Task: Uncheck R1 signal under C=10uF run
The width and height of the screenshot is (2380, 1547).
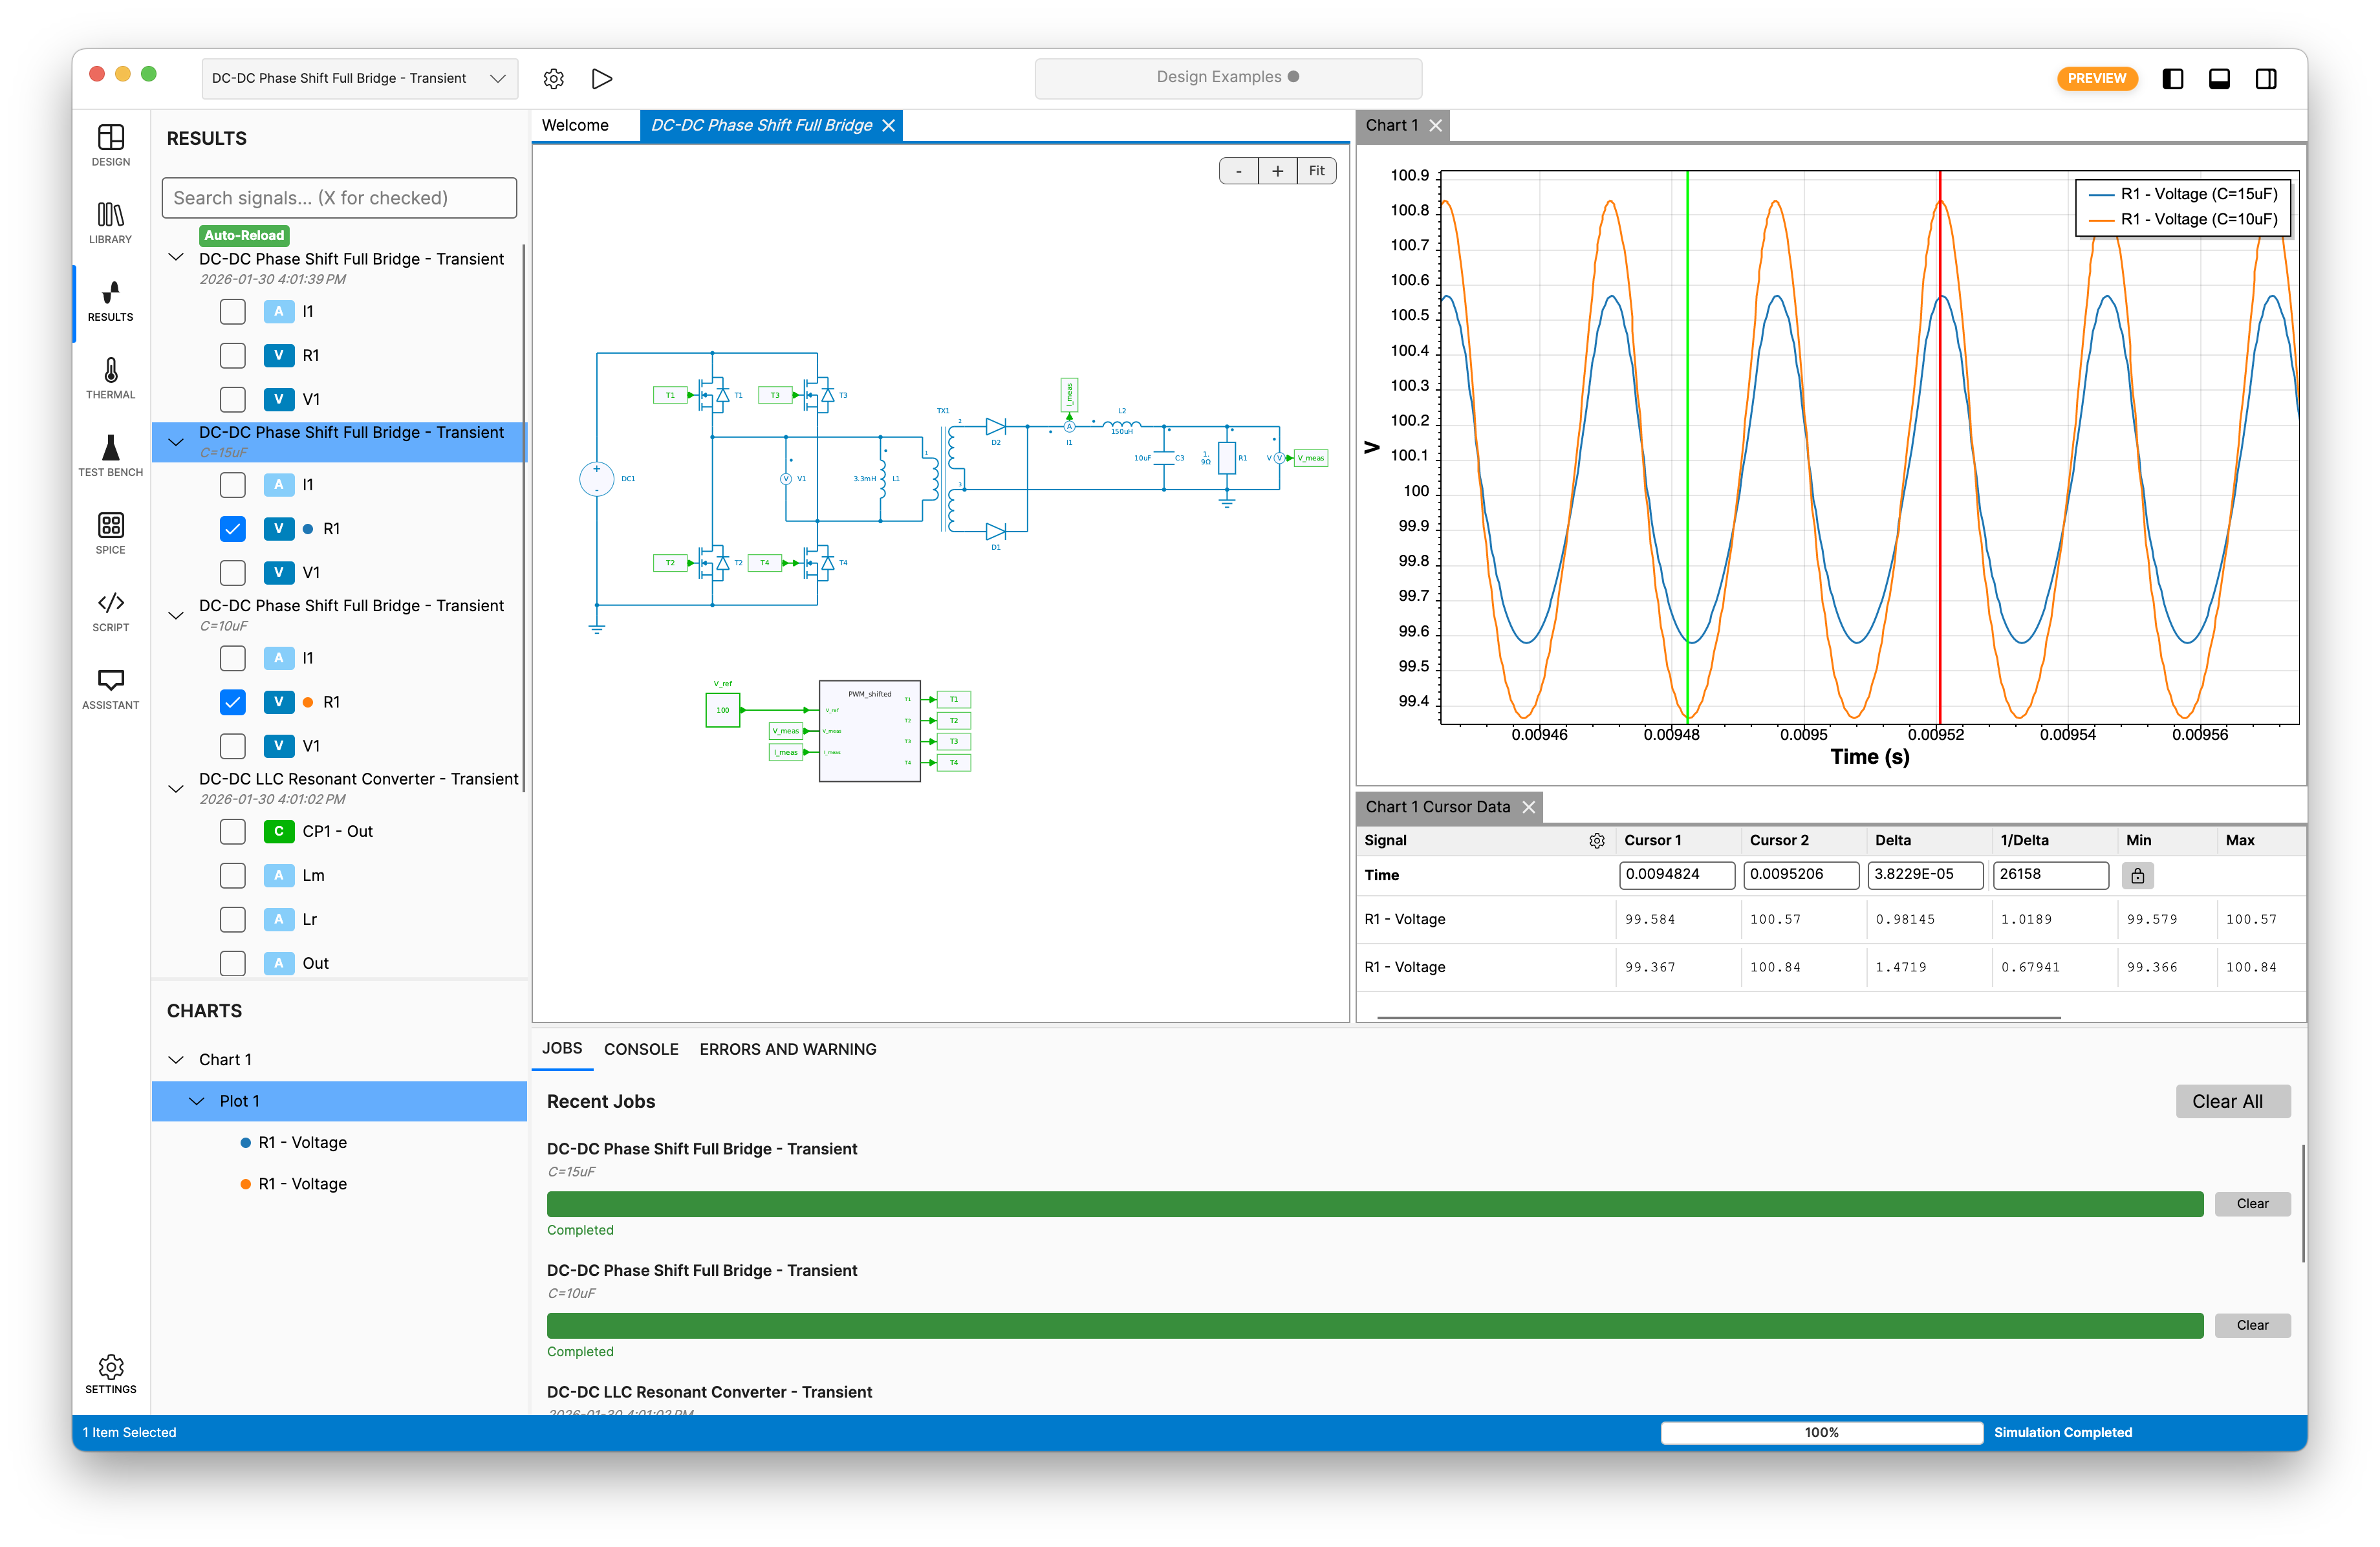Action: tap(232, 702)
